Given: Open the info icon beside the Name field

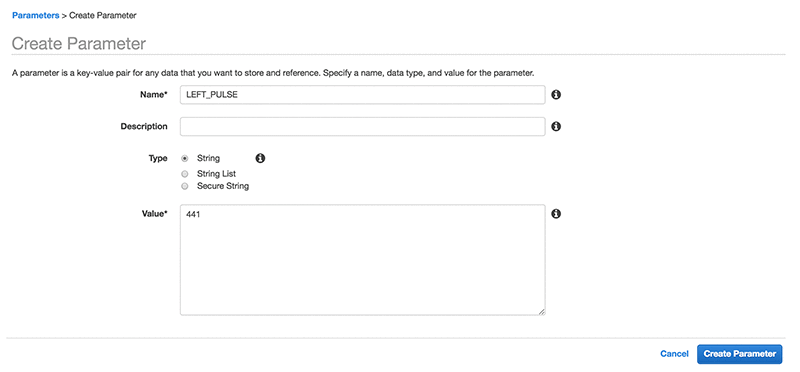Looking at the screenshot, I should [x=556, y=95].
